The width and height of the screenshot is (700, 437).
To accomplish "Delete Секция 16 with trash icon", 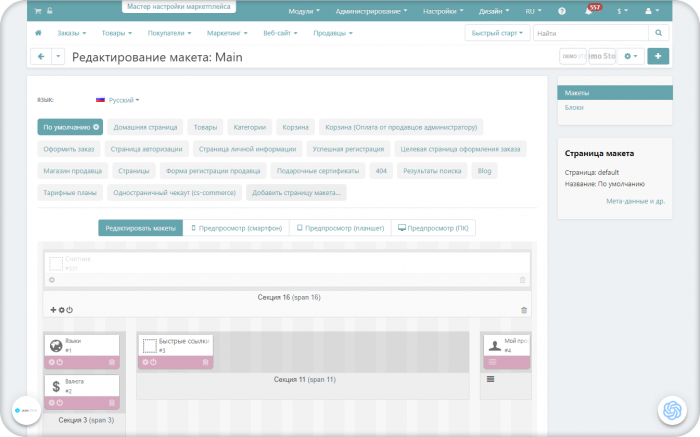I will pyautogui.click(x=524, y=310).
